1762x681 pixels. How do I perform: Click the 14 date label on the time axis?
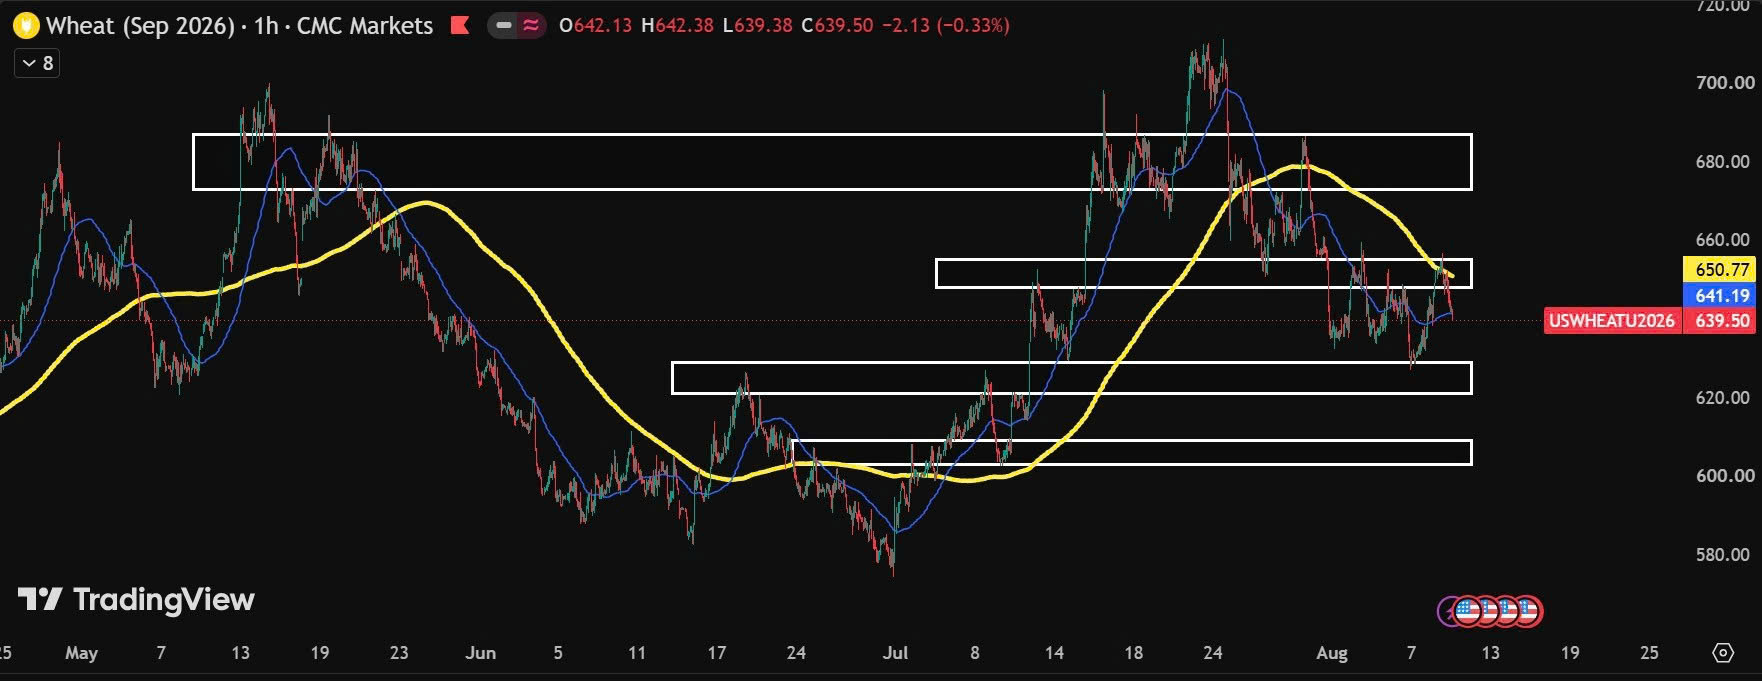1054,653
